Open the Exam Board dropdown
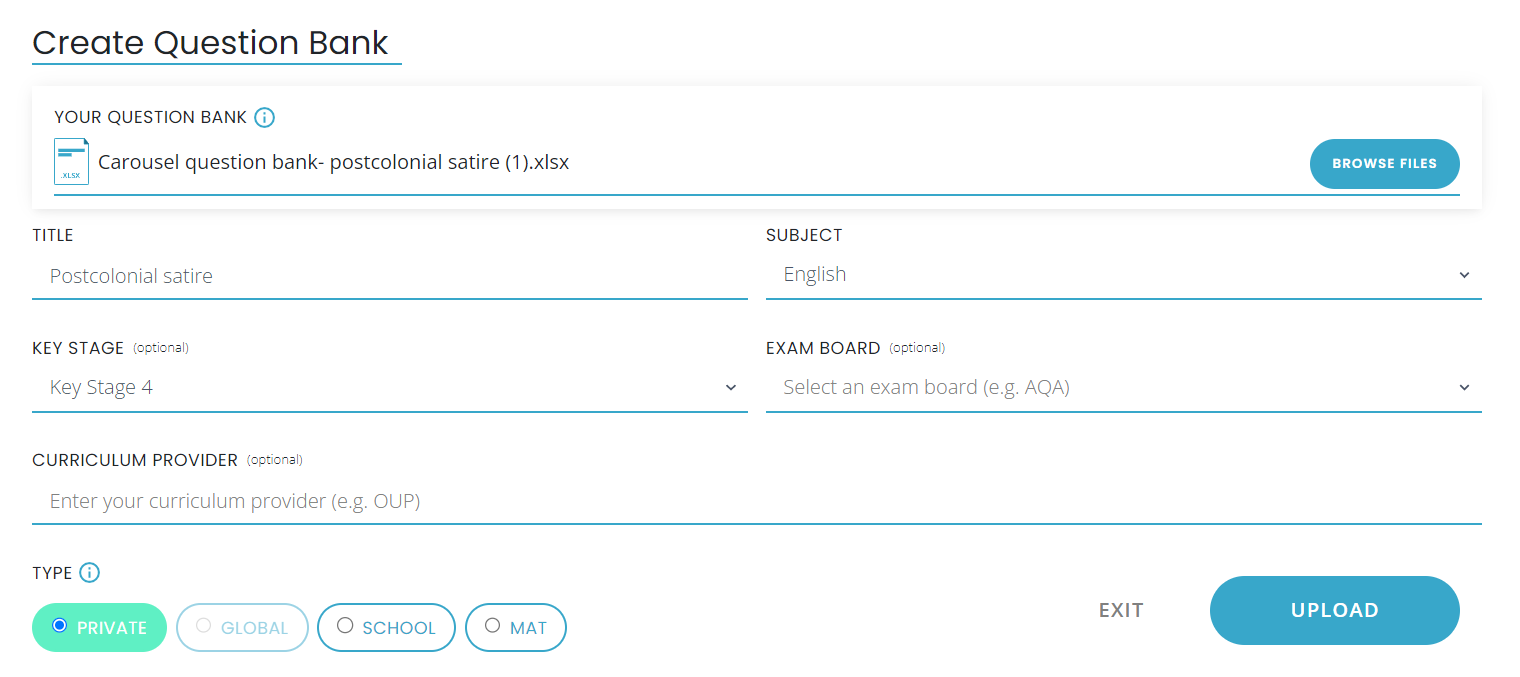The height and width of the screenshot is (677, 1520). (x=1110, y=387)
